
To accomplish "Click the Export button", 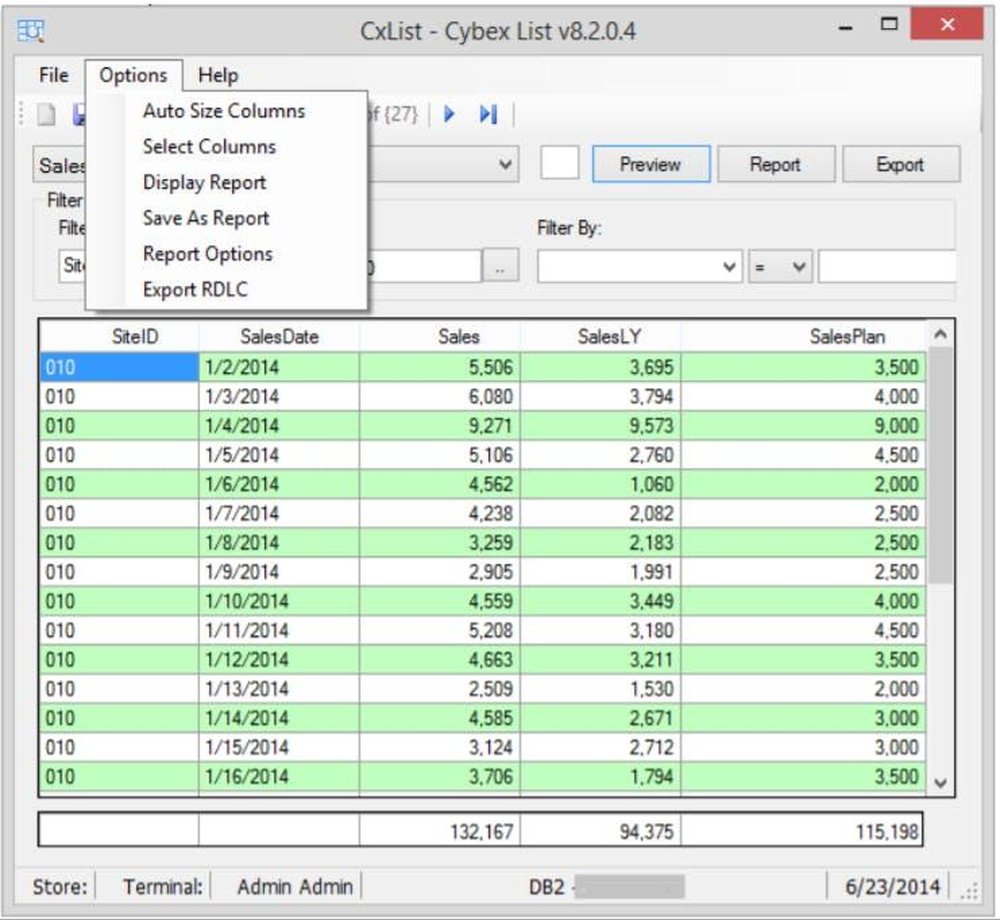I will (x=901, y=164).
